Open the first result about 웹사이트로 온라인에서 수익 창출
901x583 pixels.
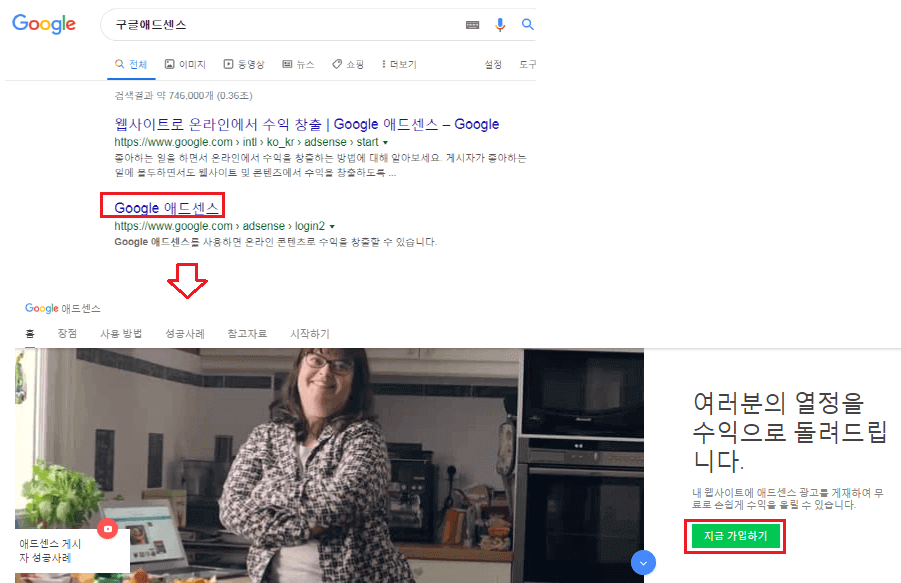pyautogui.click(x=307, y=124)
